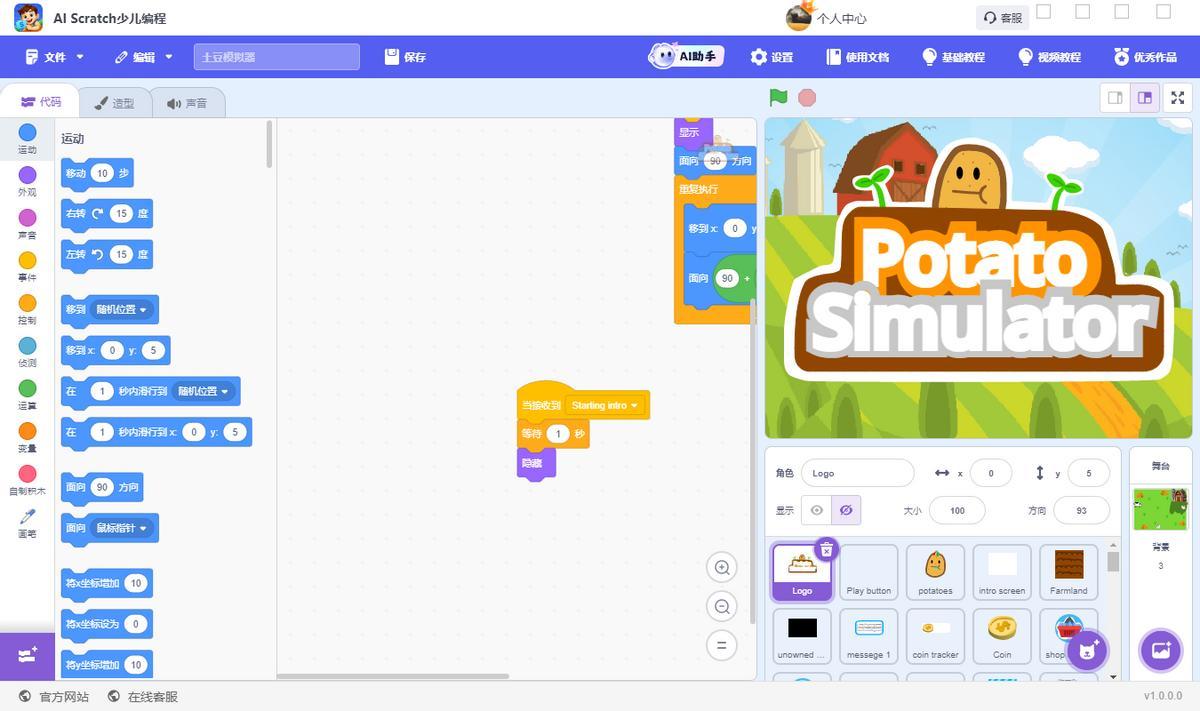Delete the Logo sprite with trash icon
1200x711 pixels.
click(826, 549)
